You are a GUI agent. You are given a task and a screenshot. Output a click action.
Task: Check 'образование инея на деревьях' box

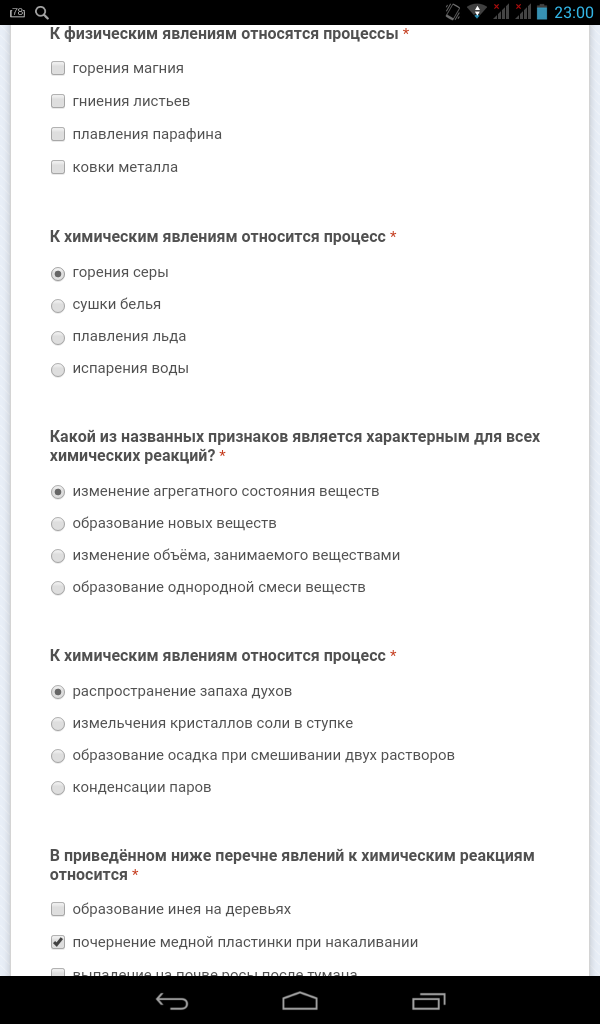coord(58,909)
